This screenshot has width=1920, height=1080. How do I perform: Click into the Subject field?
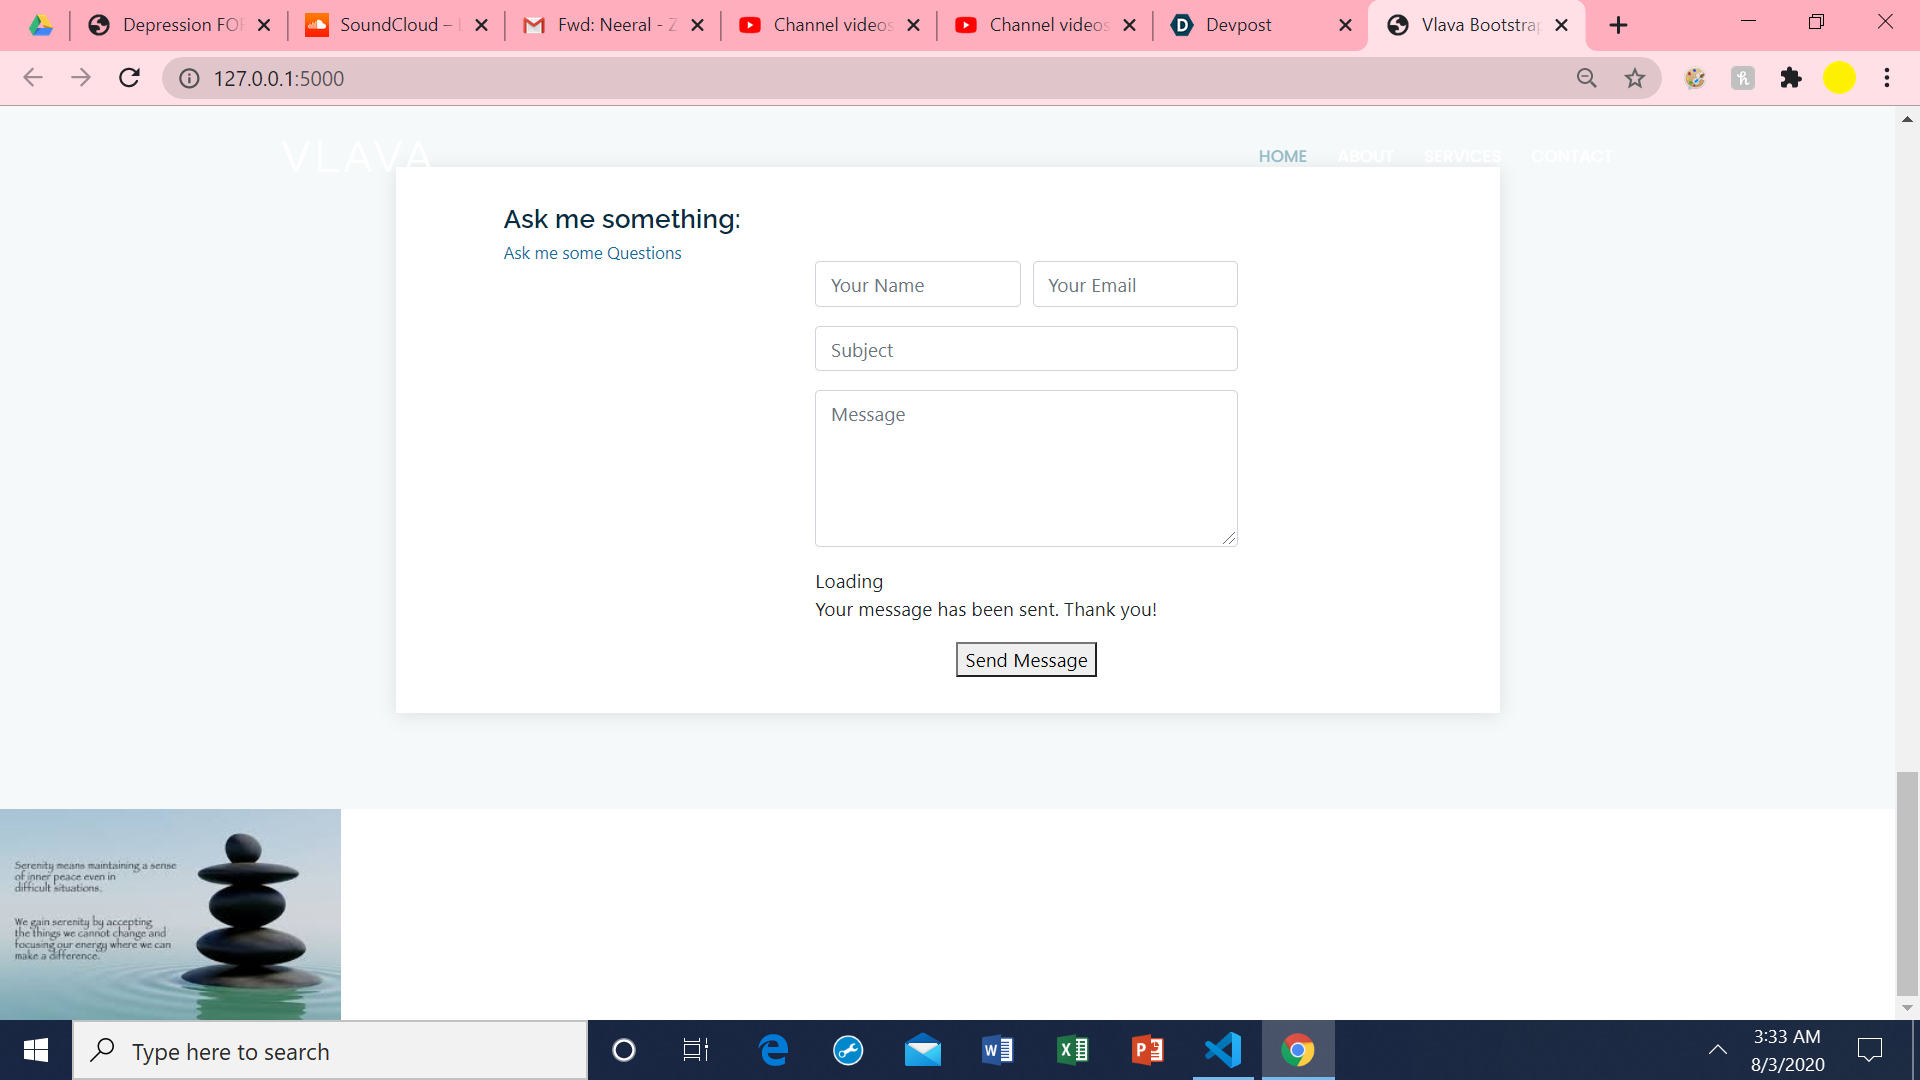1026,350
